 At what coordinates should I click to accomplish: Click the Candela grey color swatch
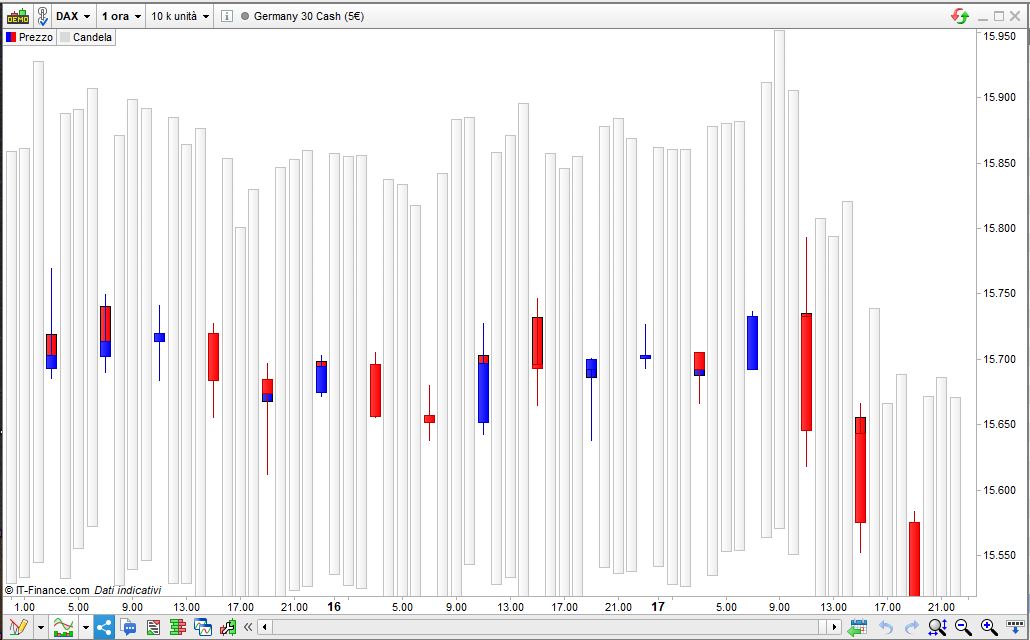pyautogui.click(x=65, y=37)
